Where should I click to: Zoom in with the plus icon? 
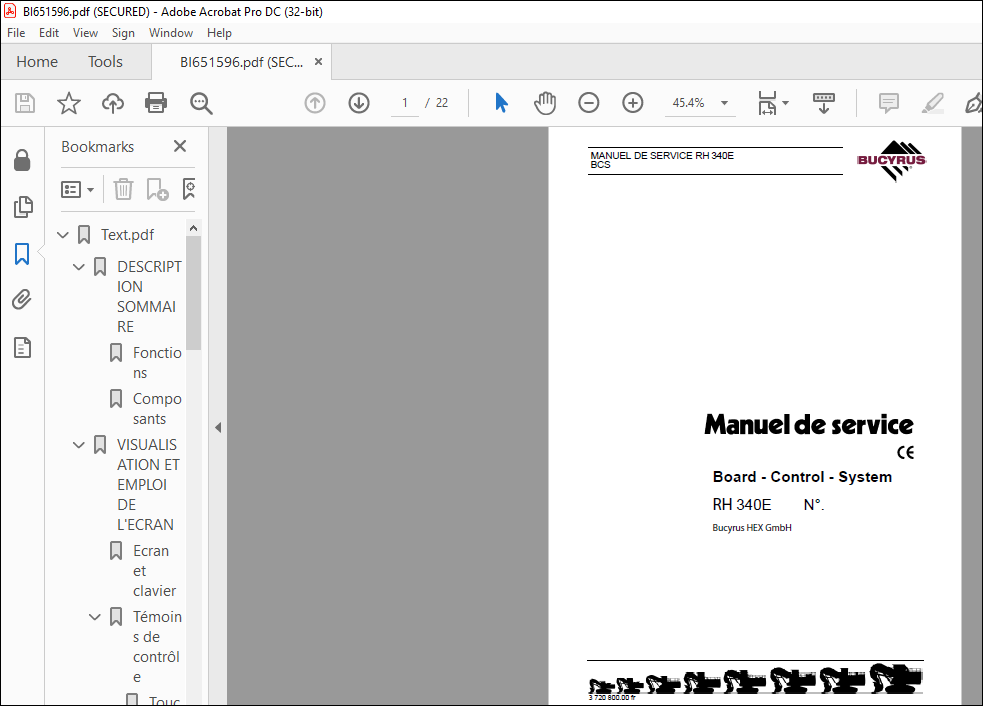coord(633,103)
